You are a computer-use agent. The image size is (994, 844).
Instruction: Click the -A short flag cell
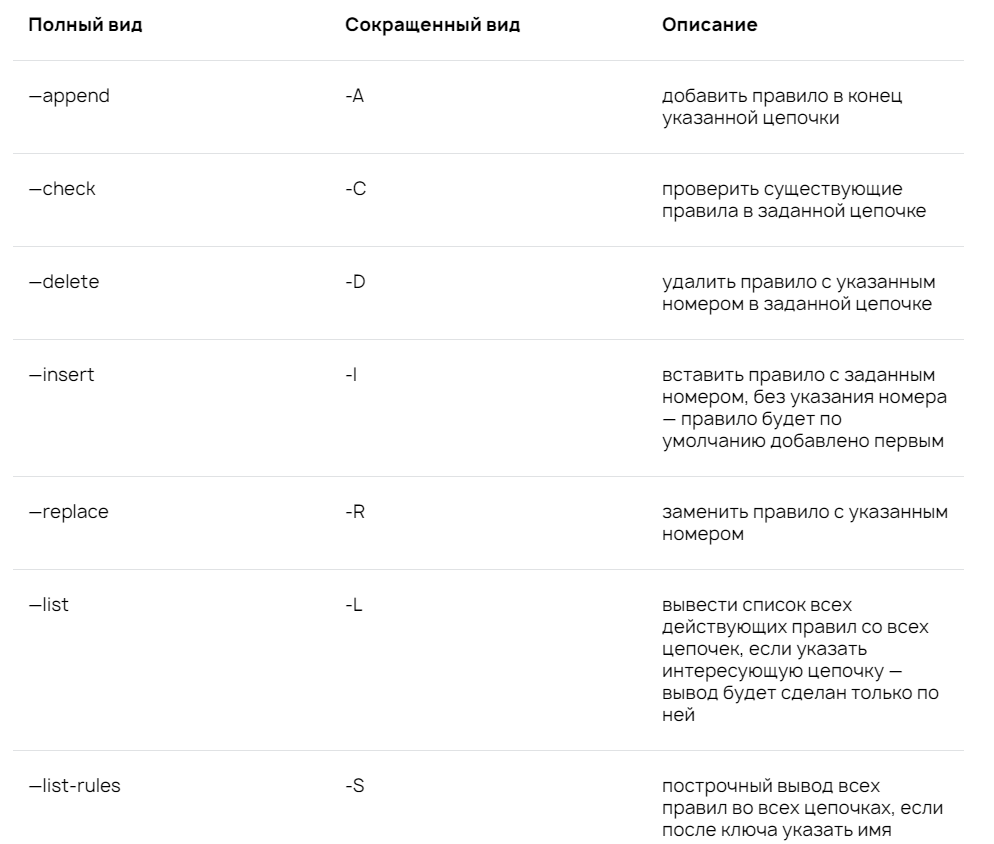click(354, 96)
